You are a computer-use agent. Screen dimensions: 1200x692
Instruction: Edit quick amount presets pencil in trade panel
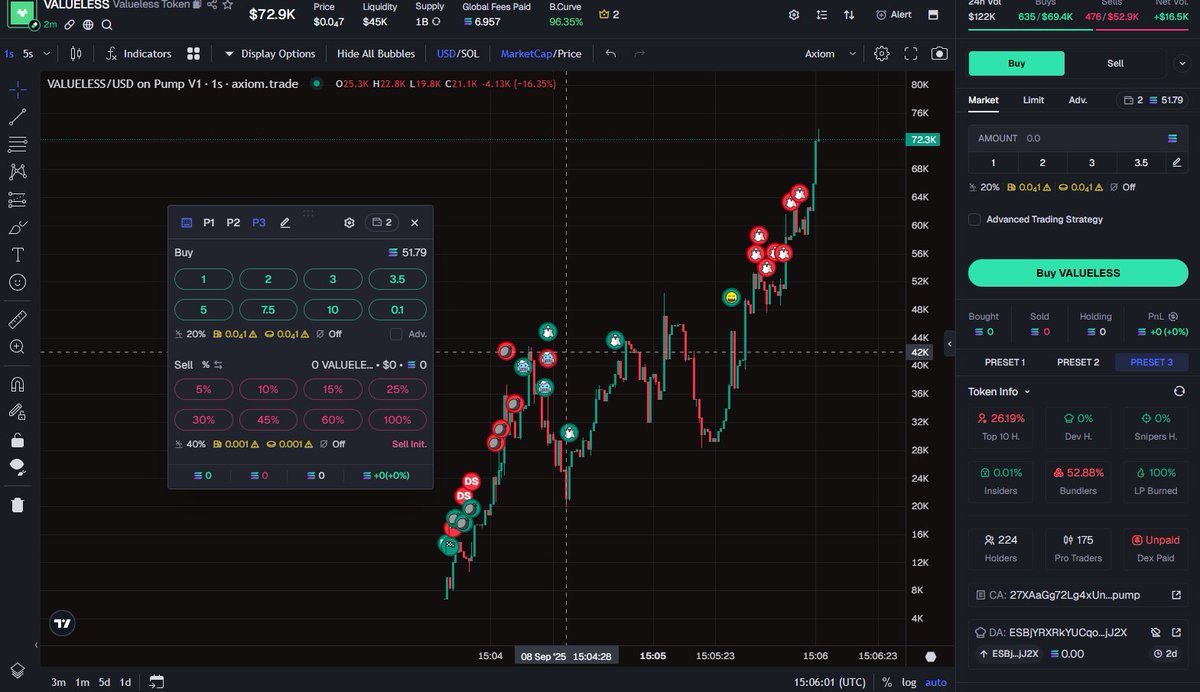pyautogui.click(x=1176, y=162)
